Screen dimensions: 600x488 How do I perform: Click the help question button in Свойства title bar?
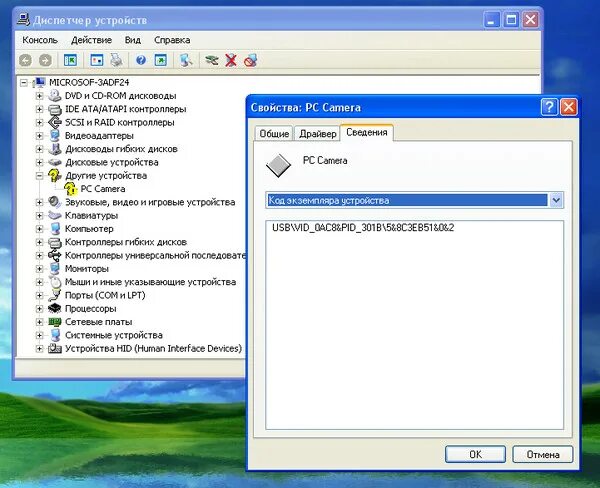549,107
